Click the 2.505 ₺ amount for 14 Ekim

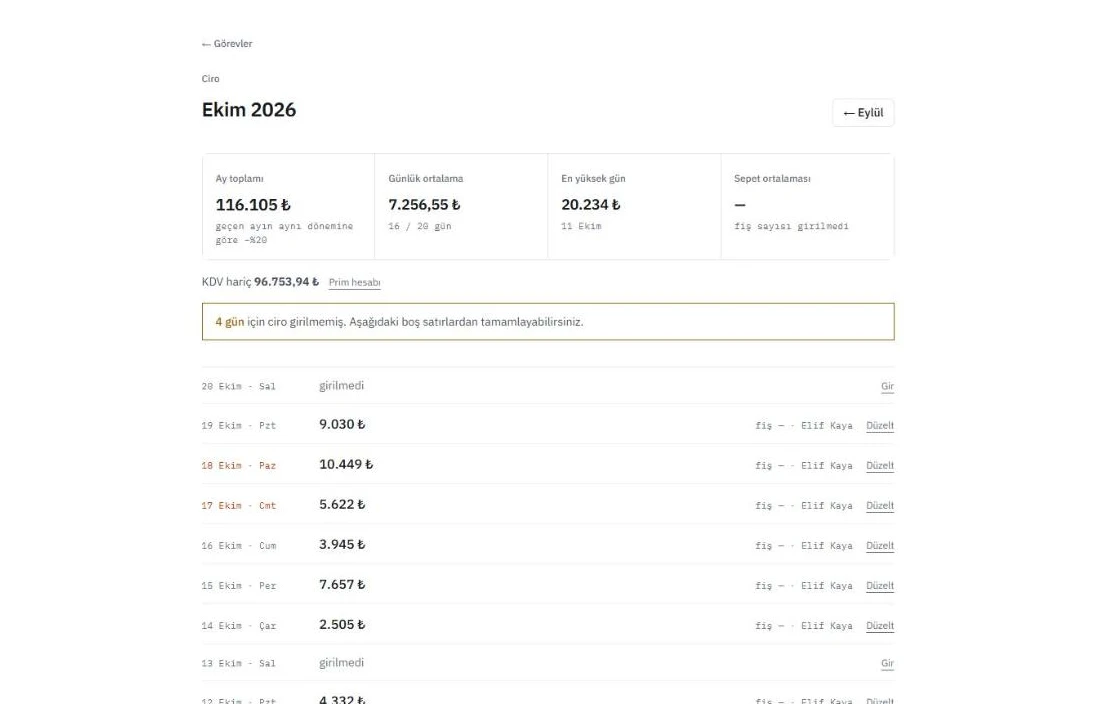click(x=342, y=624)
